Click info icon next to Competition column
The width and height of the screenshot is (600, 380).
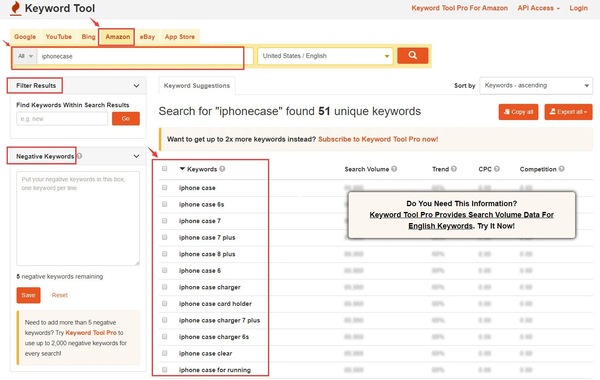click(561, 169)
